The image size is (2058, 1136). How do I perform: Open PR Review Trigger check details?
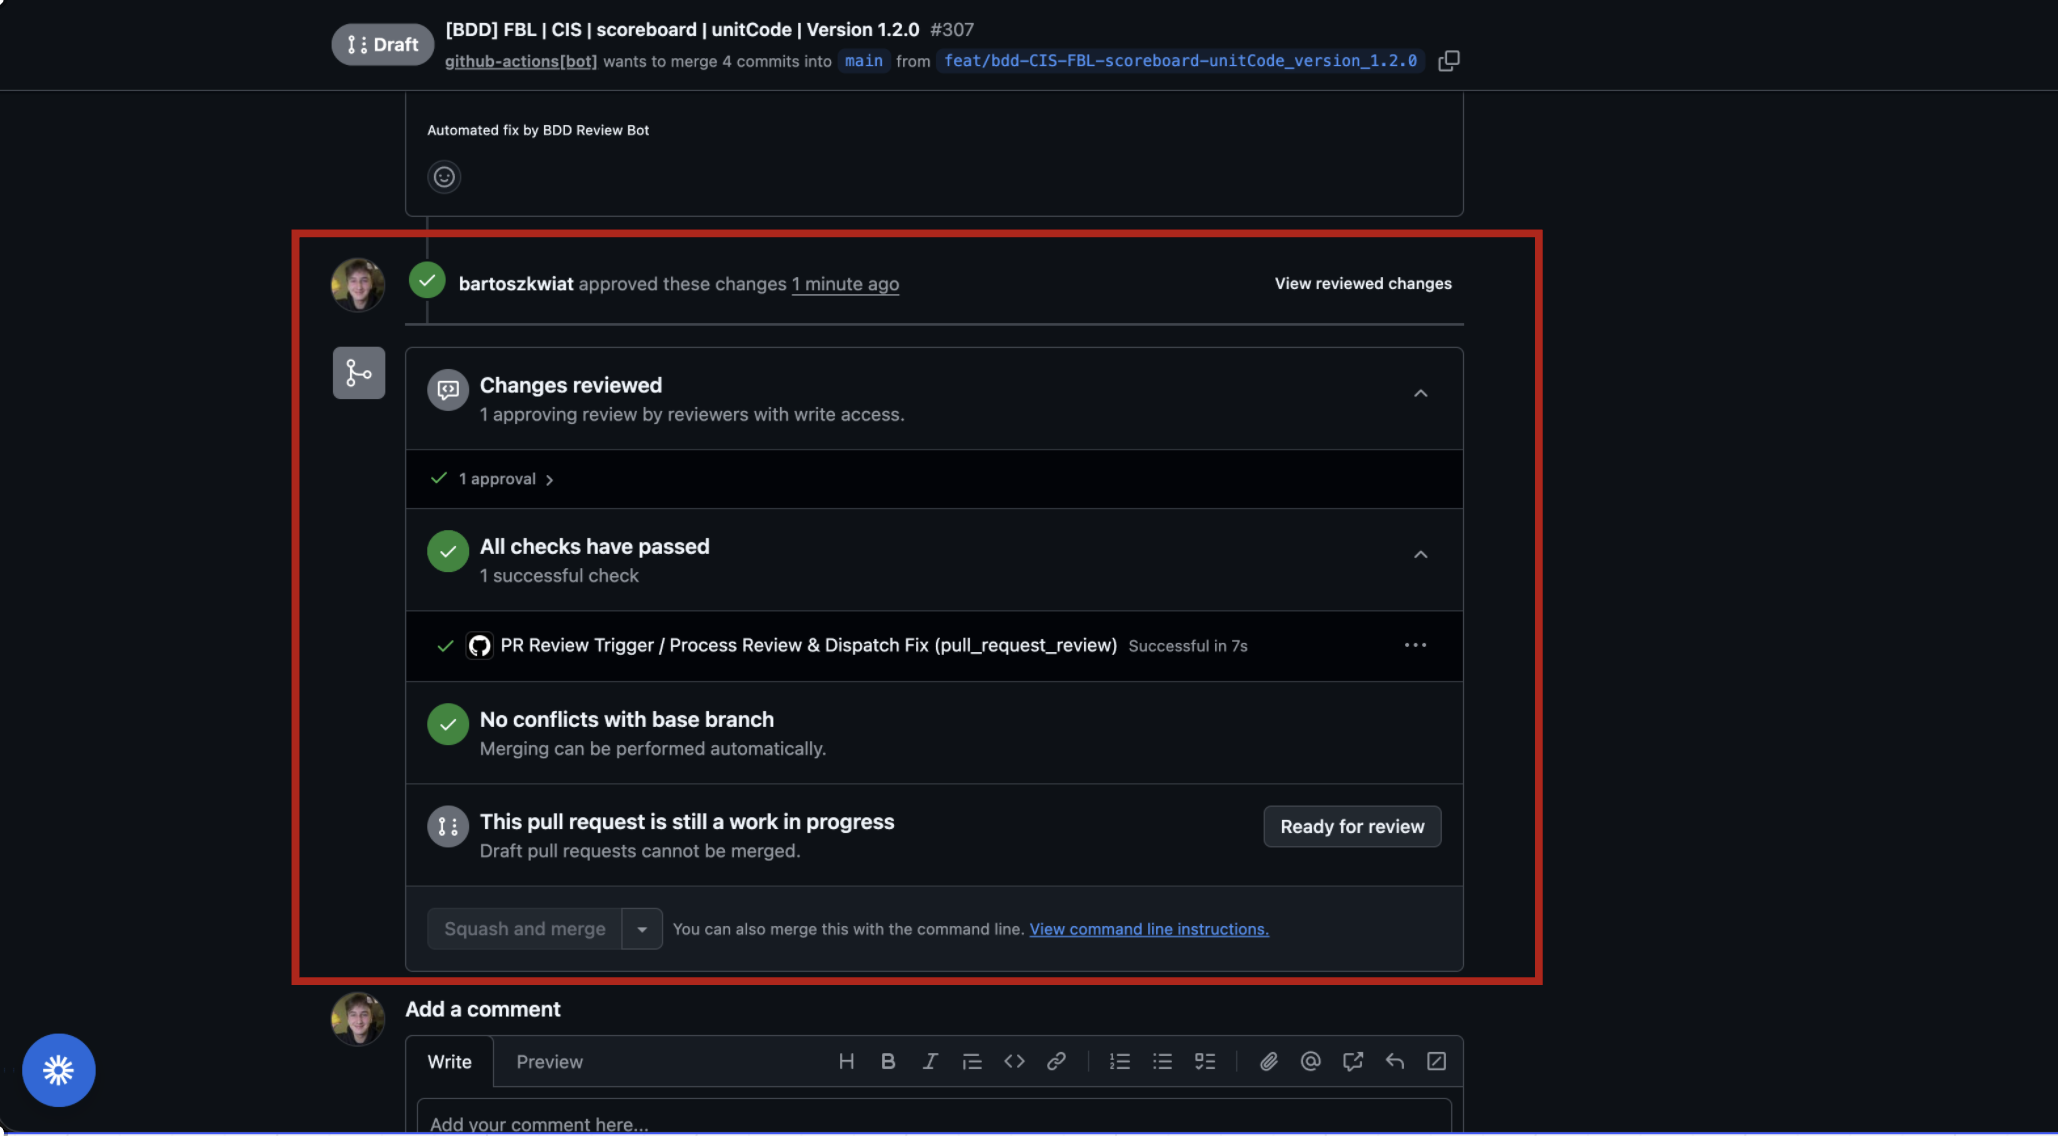[808, 646]
